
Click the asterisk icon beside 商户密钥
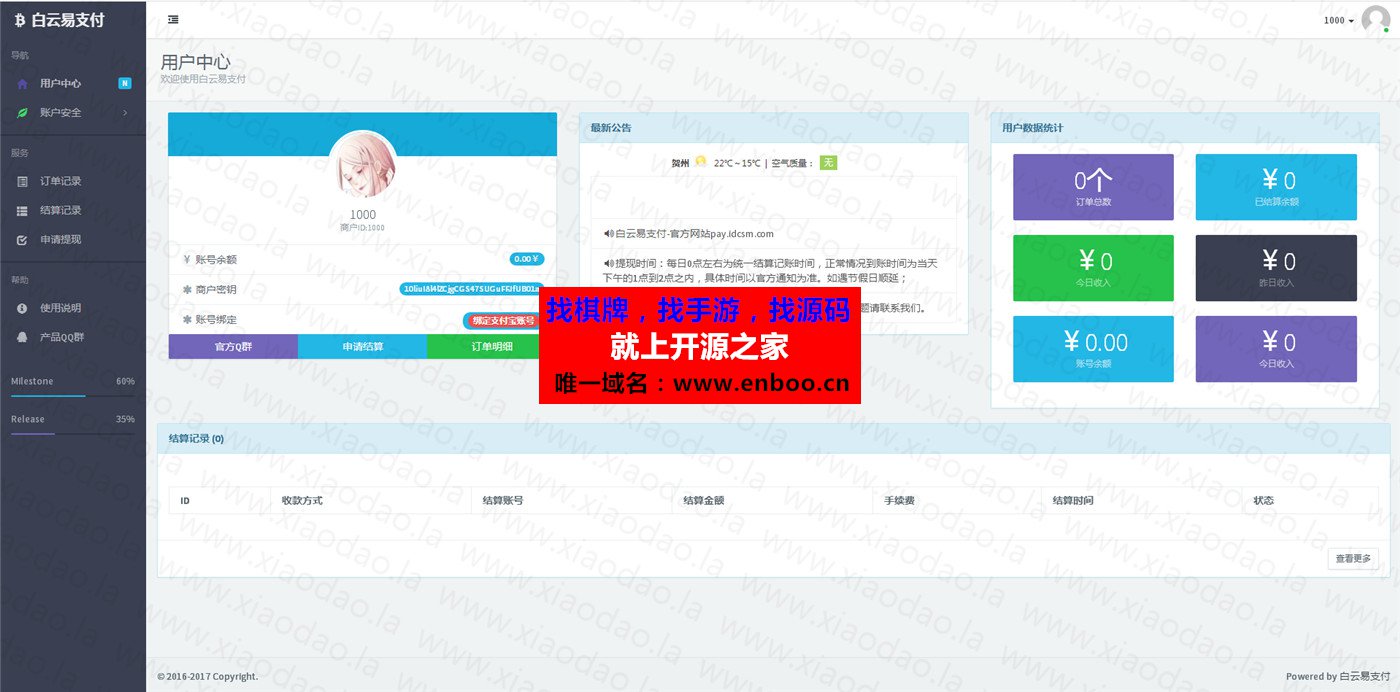click(187, 289)
